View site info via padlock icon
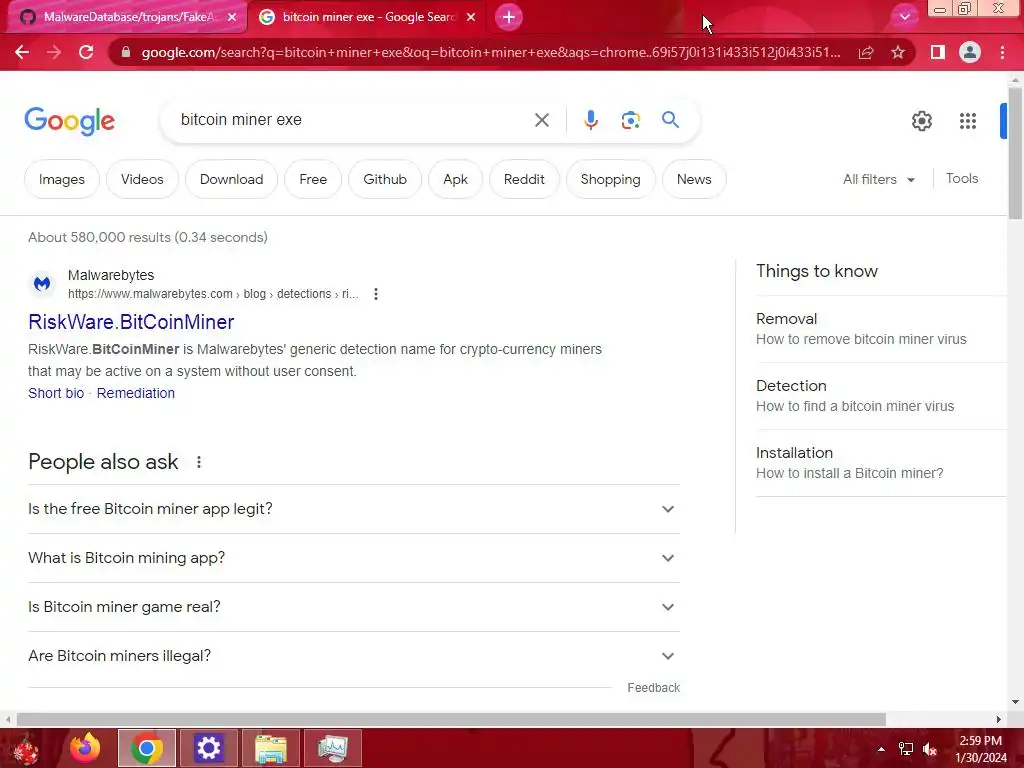Screen dimensions: 1024x768 [x=126, y=52]
